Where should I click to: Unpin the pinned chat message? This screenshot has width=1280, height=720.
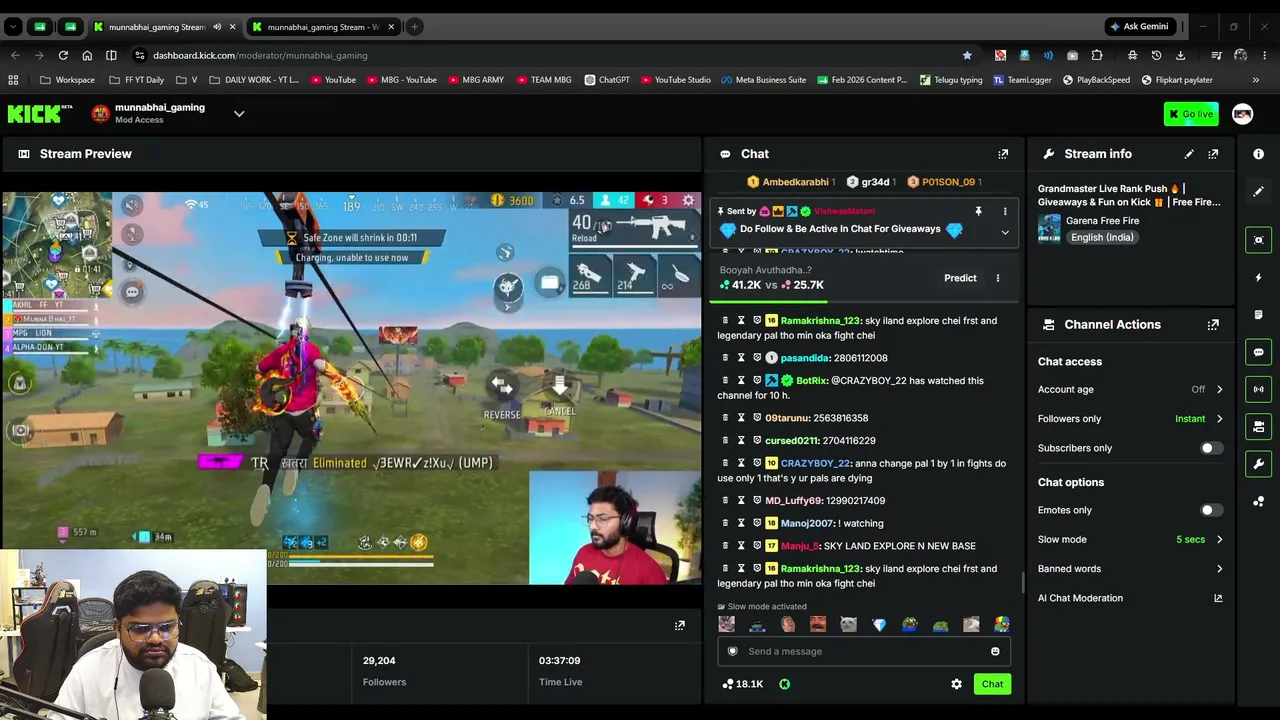tap(978, 212)
